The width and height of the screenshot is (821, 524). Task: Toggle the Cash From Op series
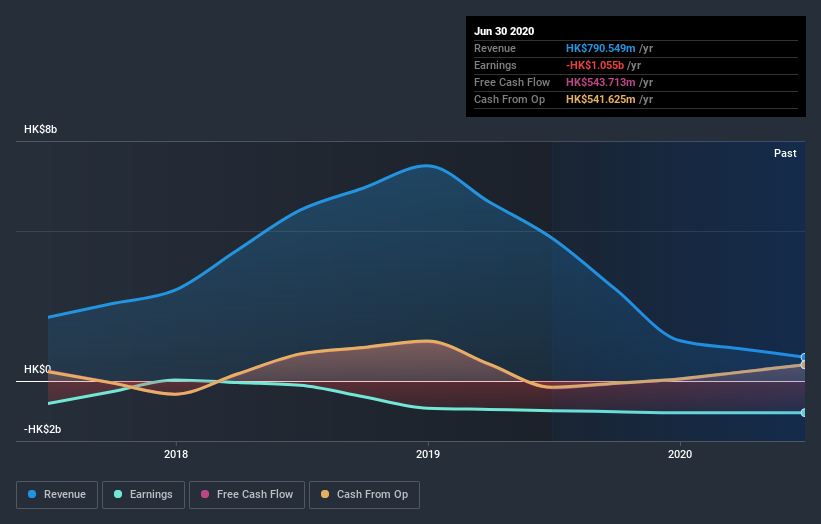pyautogui.click(x=364, y=495)
